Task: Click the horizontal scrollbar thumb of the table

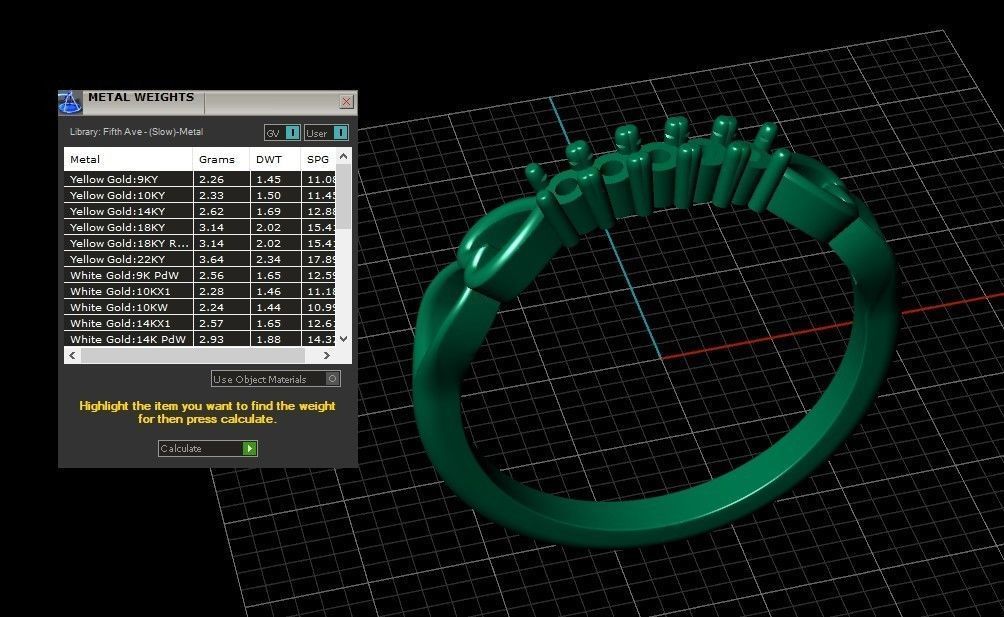Action: point(193,355)
